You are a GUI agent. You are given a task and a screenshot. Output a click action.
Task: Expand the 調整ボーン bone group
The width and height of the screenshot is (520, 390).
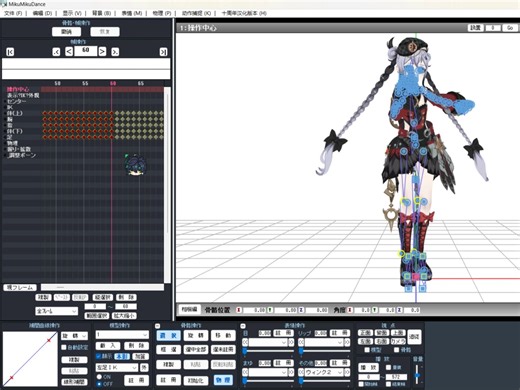tap(5, 155)
